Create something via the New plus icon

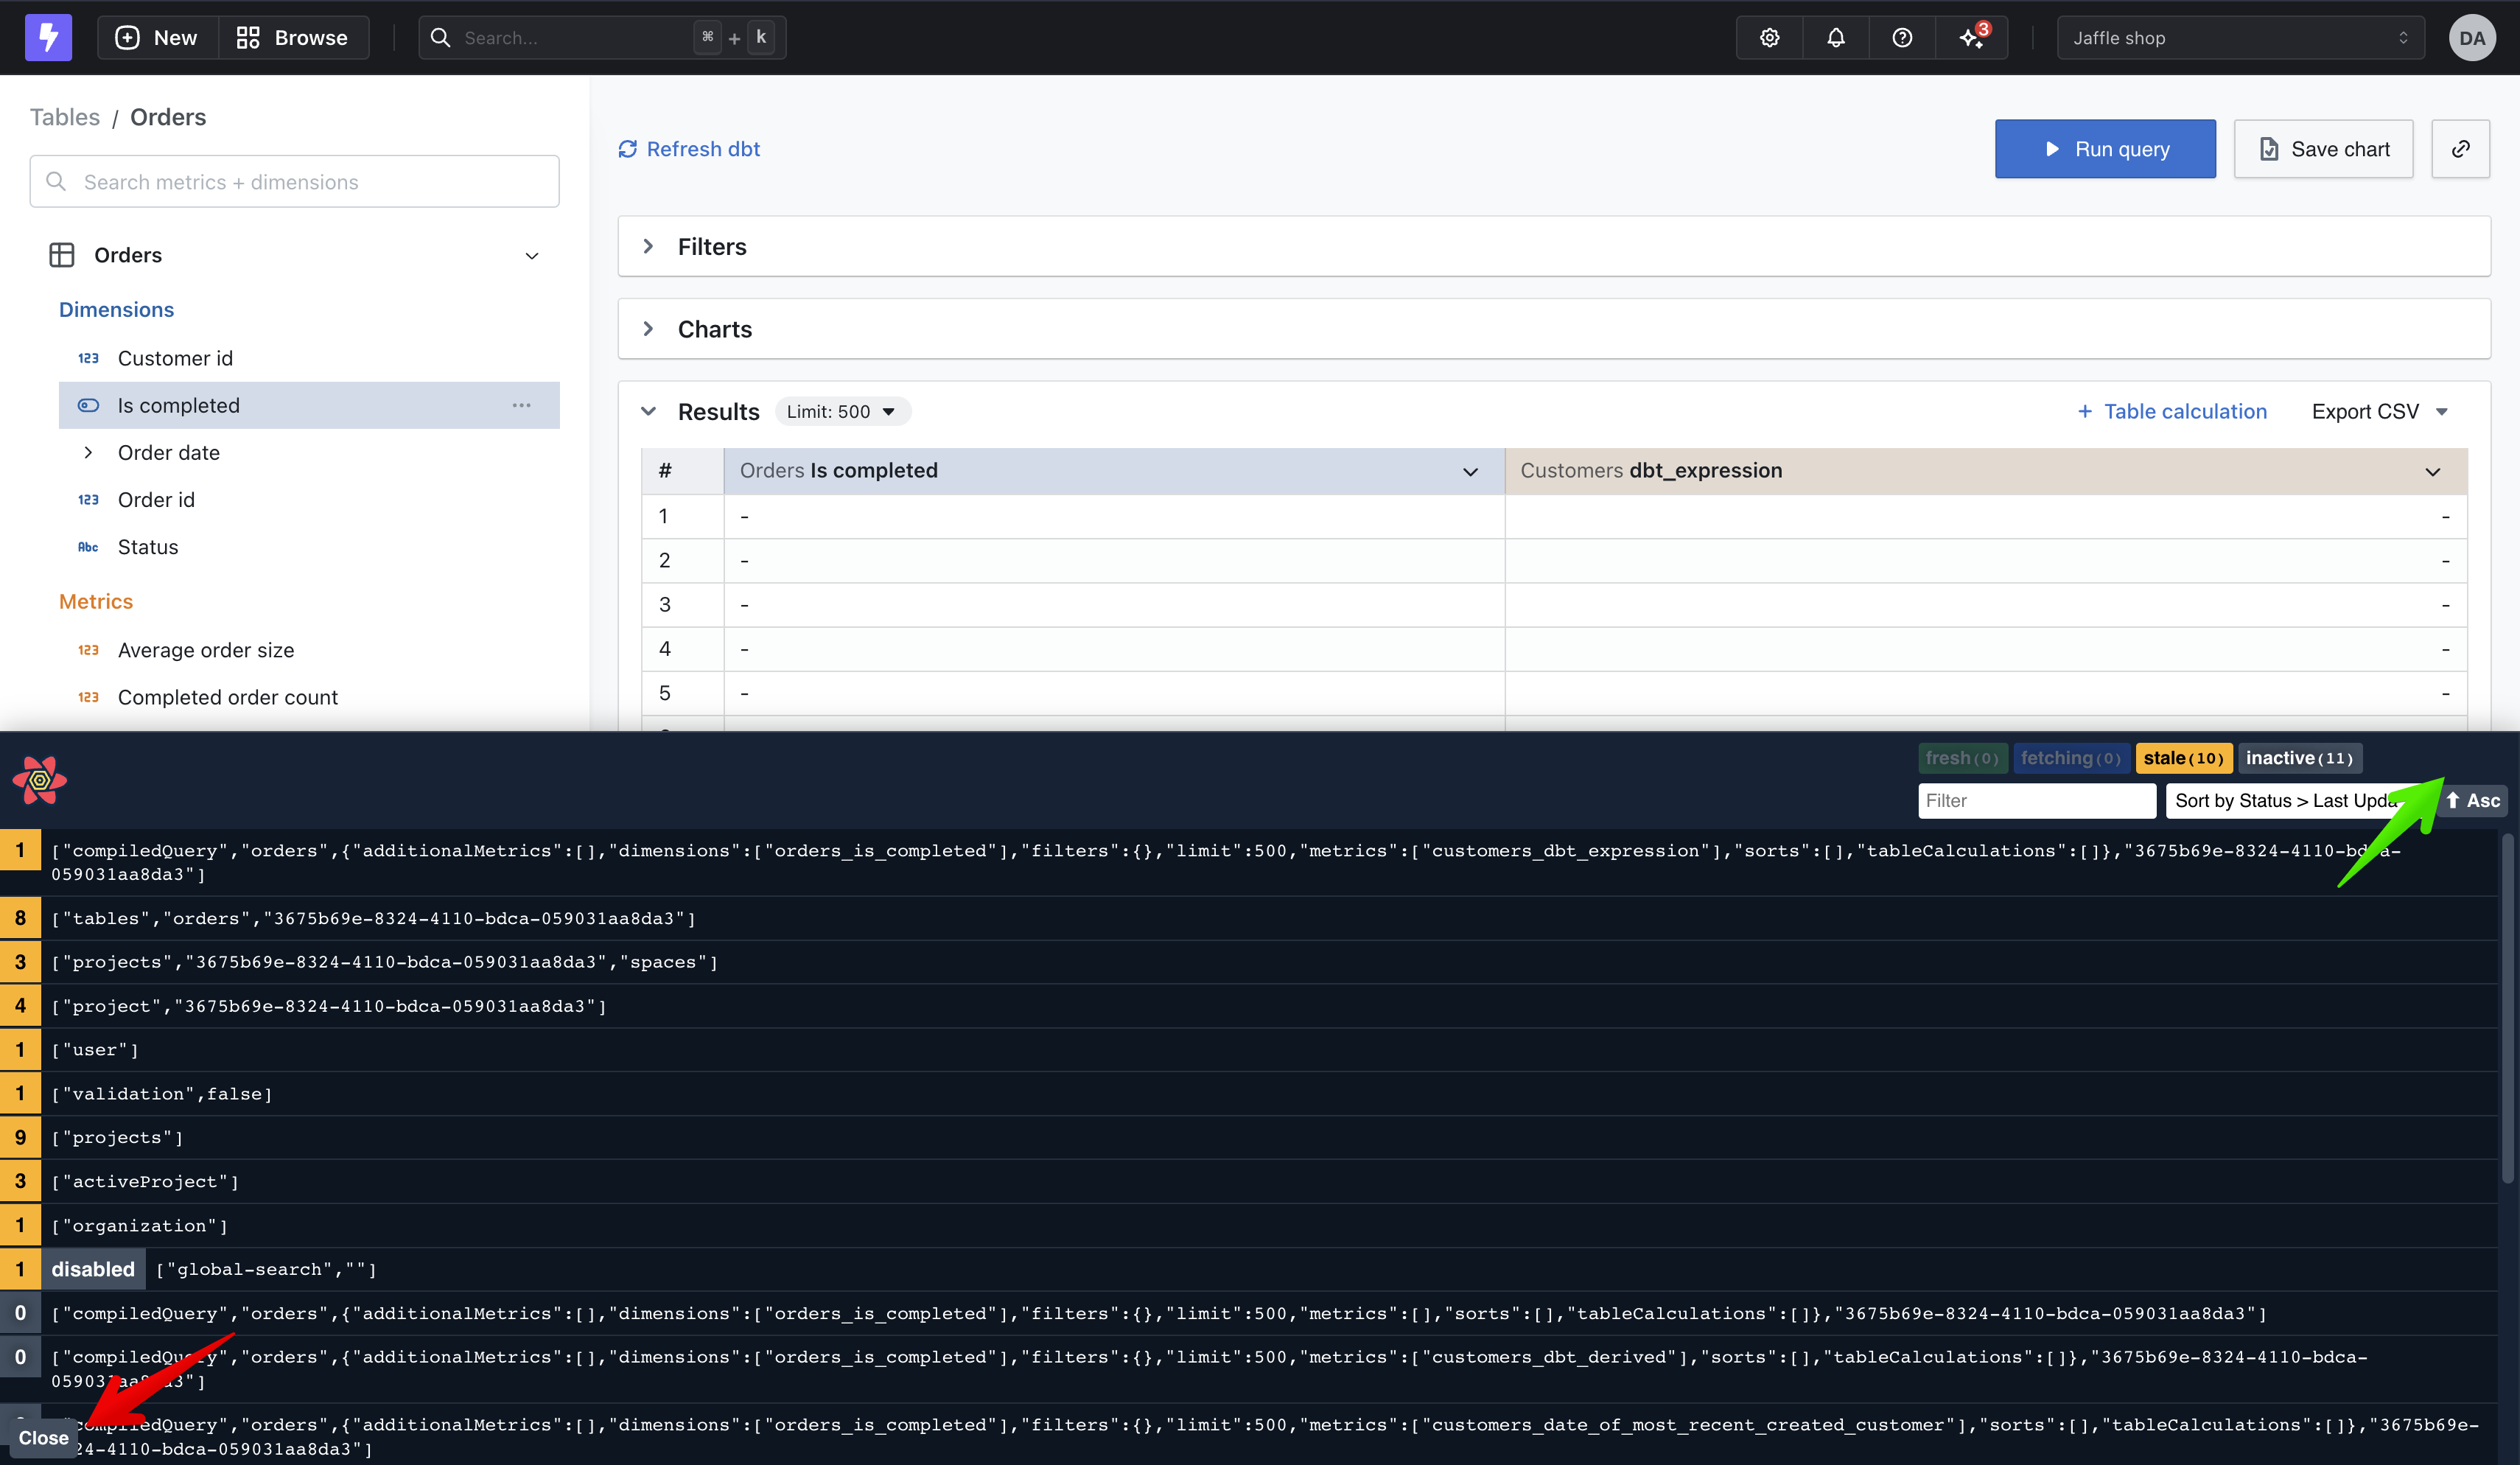coord(127,37)
